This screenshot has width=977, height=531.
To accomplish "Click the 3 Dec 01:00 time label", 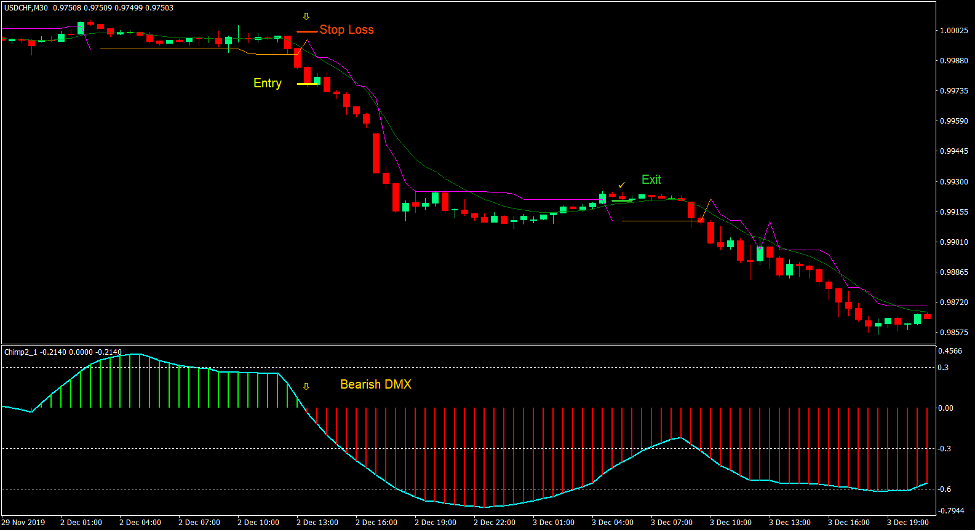I will coord(554,522).
